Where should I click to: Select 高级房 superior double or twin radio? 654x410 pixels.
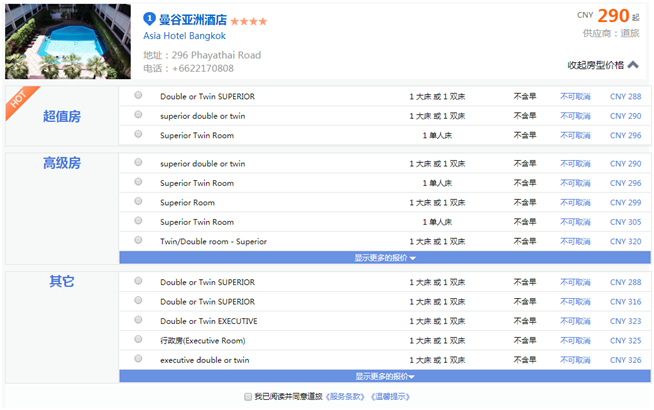click(138, 162)
